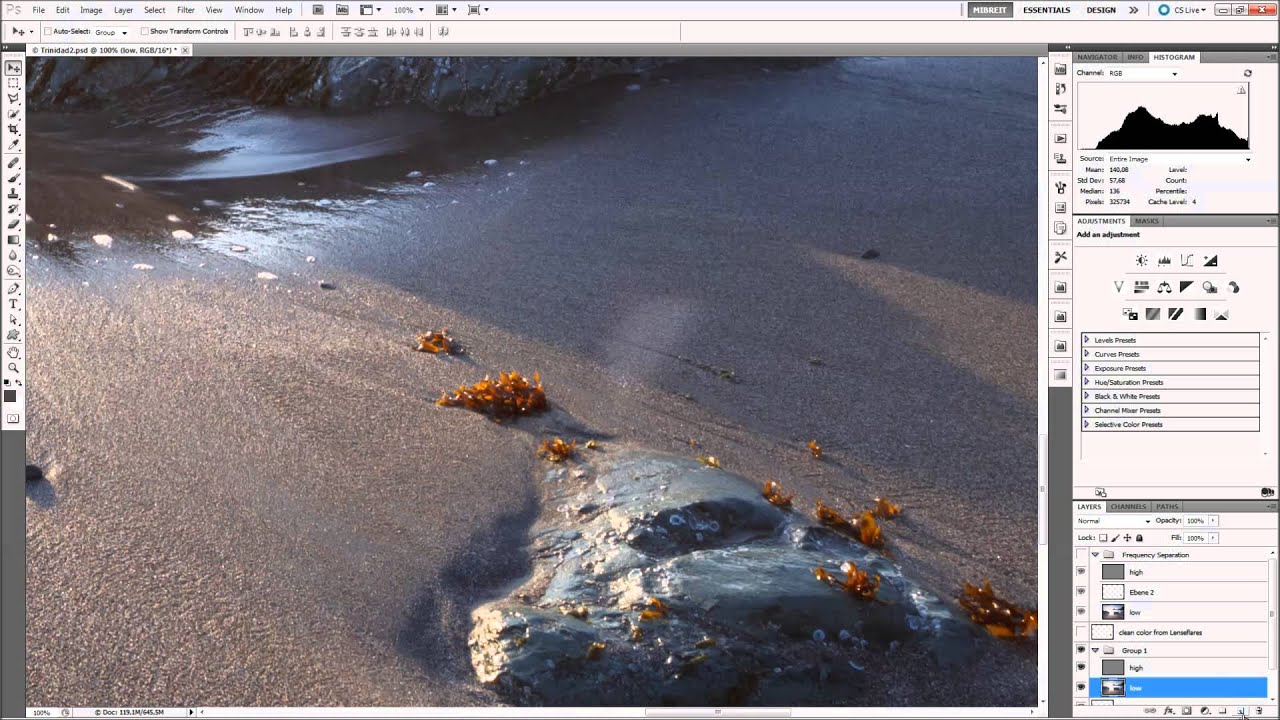Select the Polygonal Lasso tool

click(14, 99)
